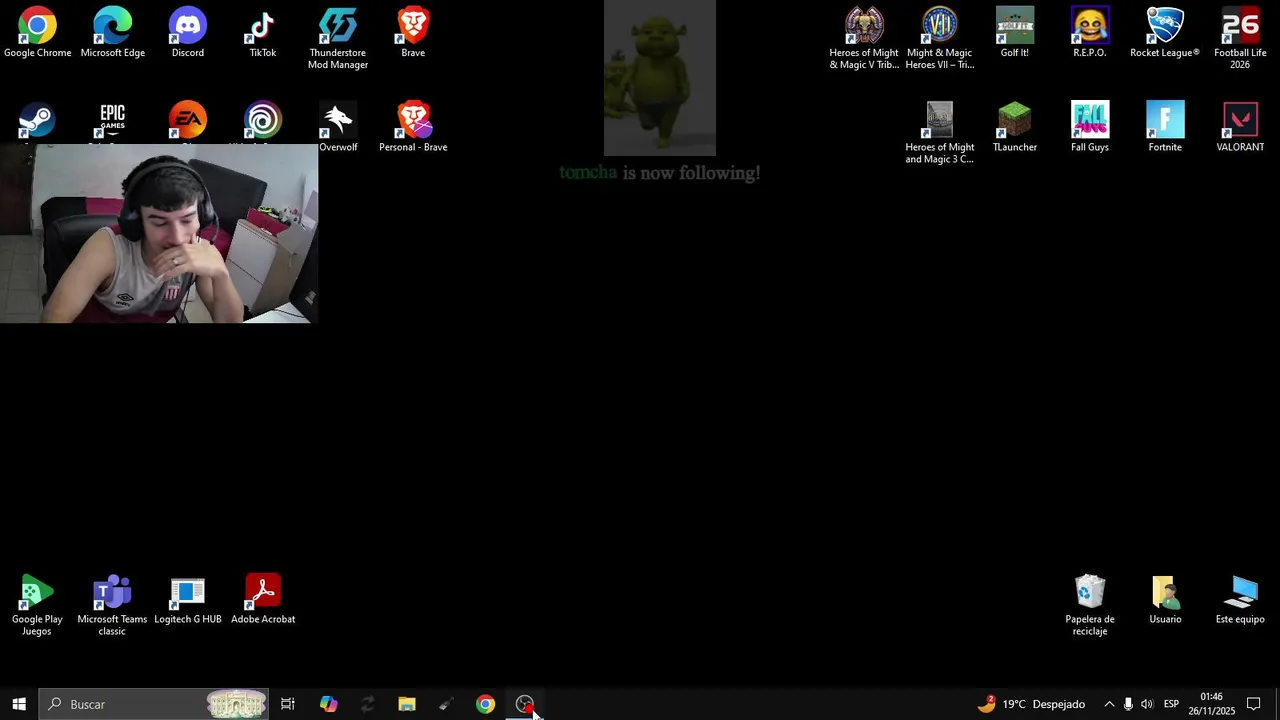Screen dimensions: 1280x720
Task: Select the VALORANT desktop icon
Action: (1239, 127)
